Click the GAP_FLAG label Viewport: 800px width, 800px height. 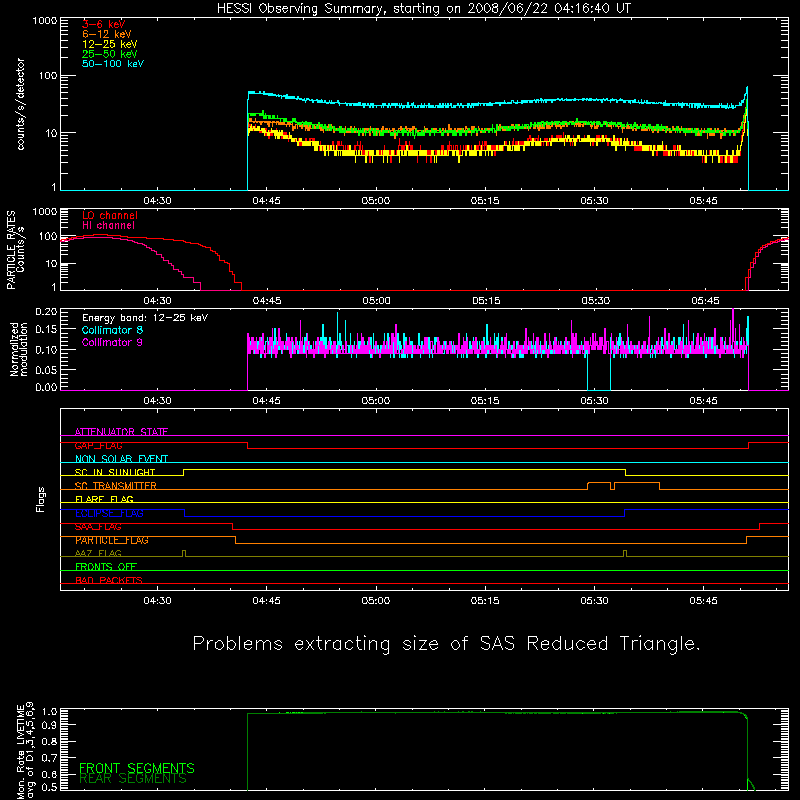(x=98, y=445)
